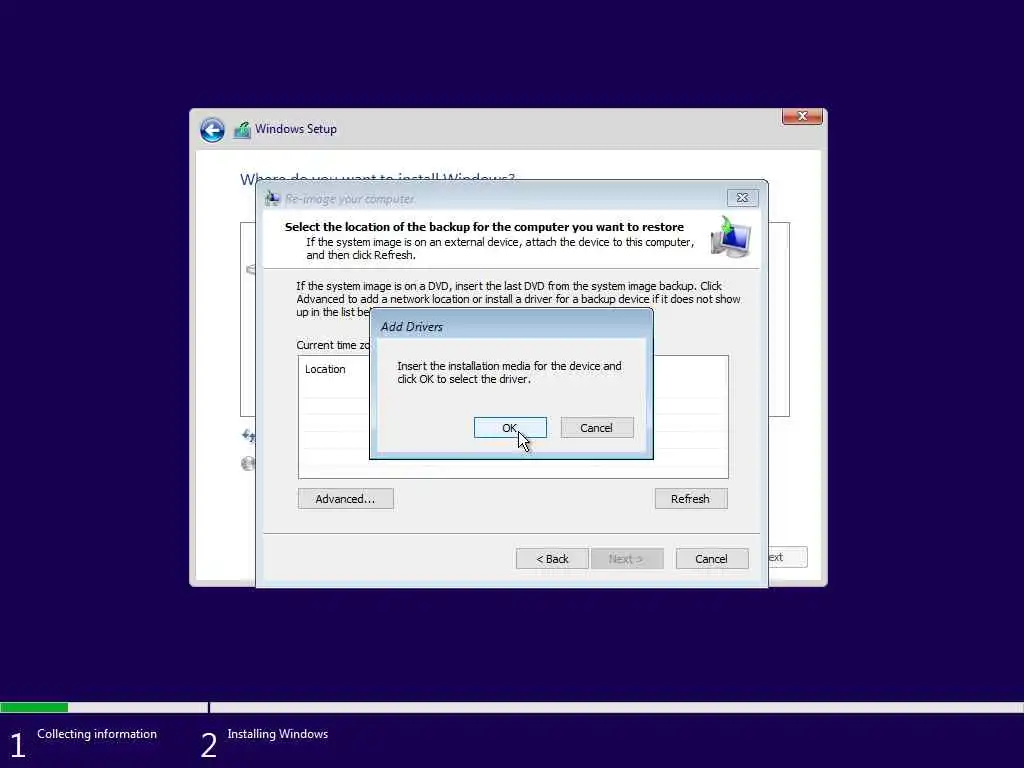Click the Installing Windows step label

click(278, 734)
